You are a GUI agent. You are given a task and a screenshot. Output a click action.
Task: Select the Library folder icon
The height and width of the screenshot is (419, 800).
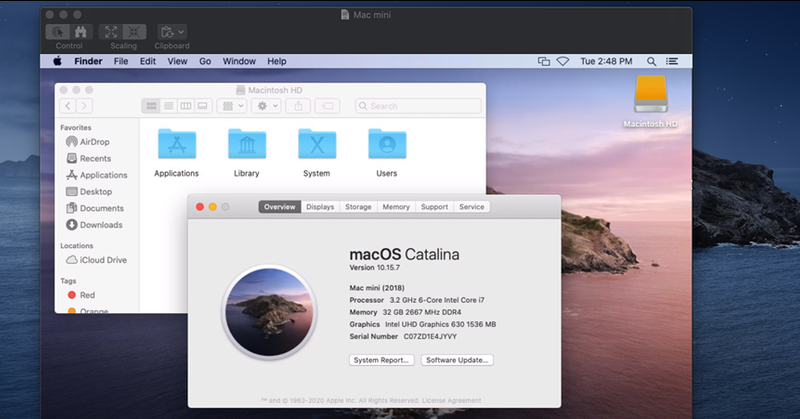click(x=247, y=144)
